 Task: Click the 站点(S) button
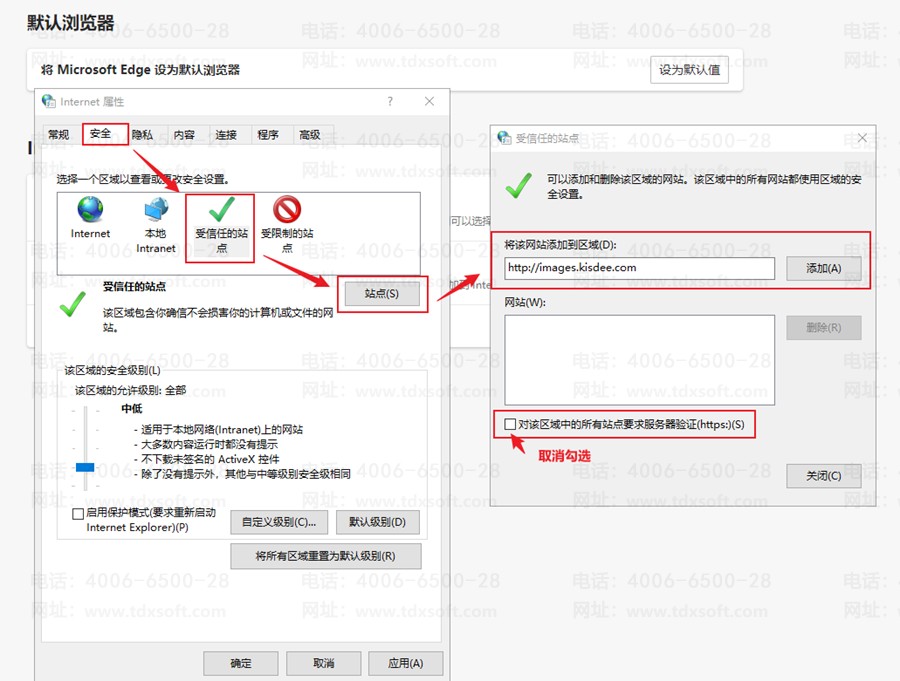pos(382,294)
